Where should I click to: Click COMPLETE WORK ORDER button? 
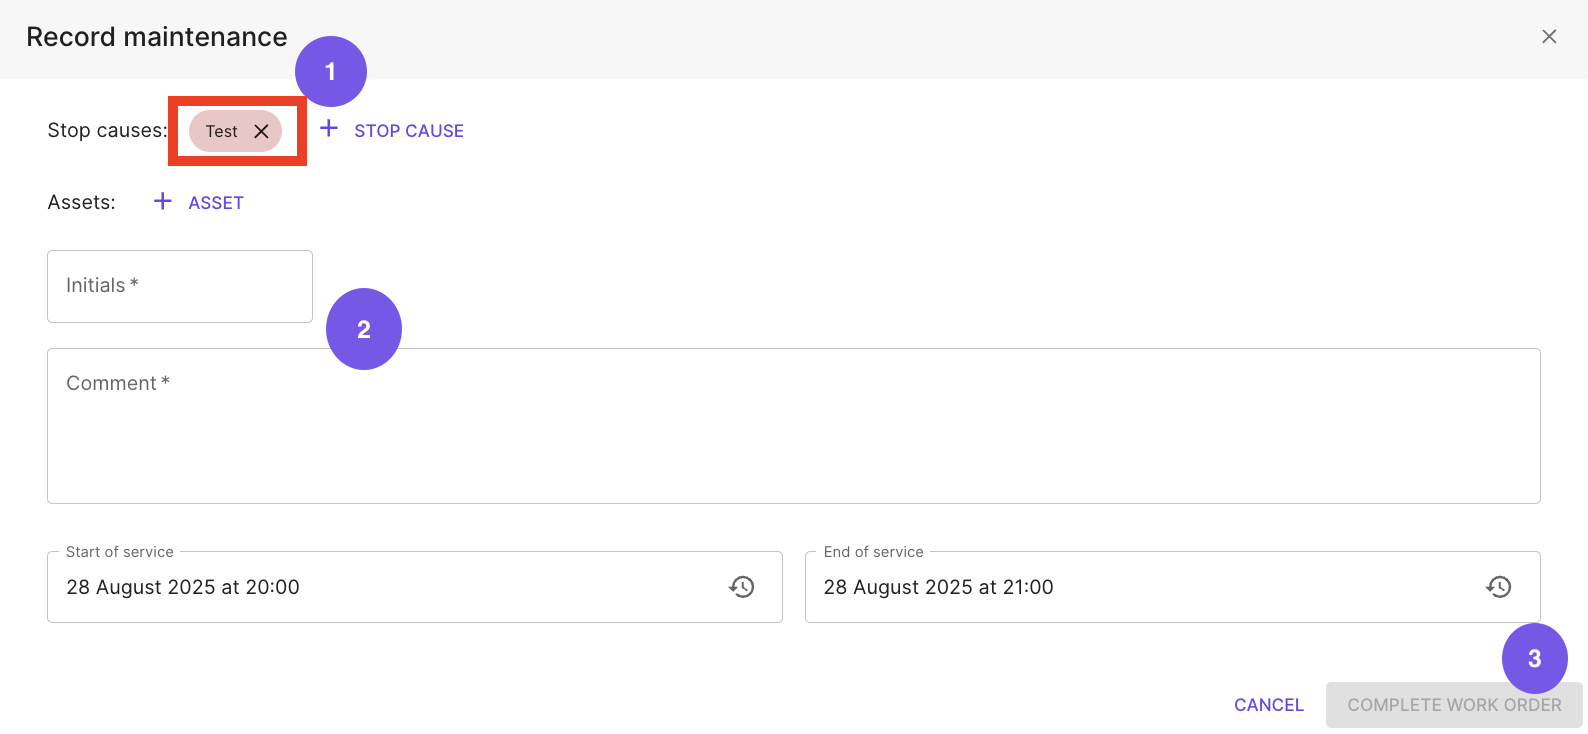[1454, 705]
